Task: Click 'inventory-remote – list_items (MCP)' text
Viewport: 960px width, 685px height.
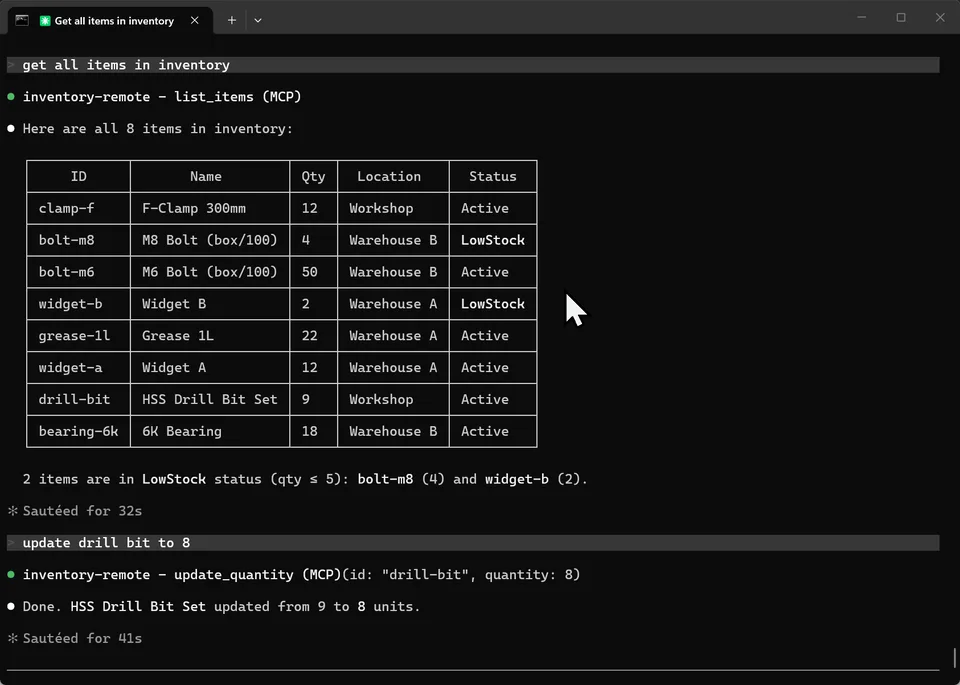Action: click(162, 97)
